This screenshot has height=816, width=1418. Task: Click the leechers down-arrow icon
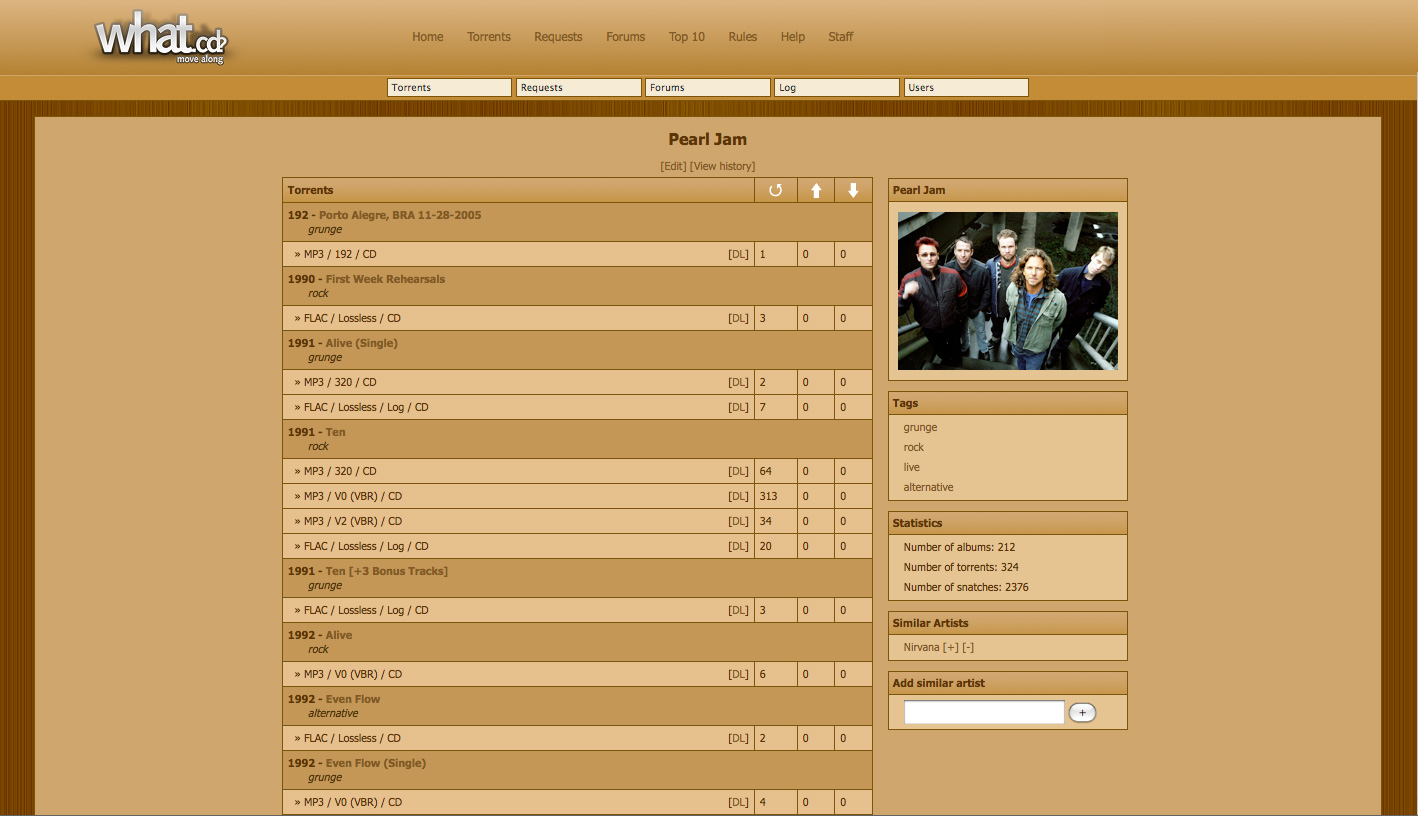pyautogui.click(x=853, y=191)
